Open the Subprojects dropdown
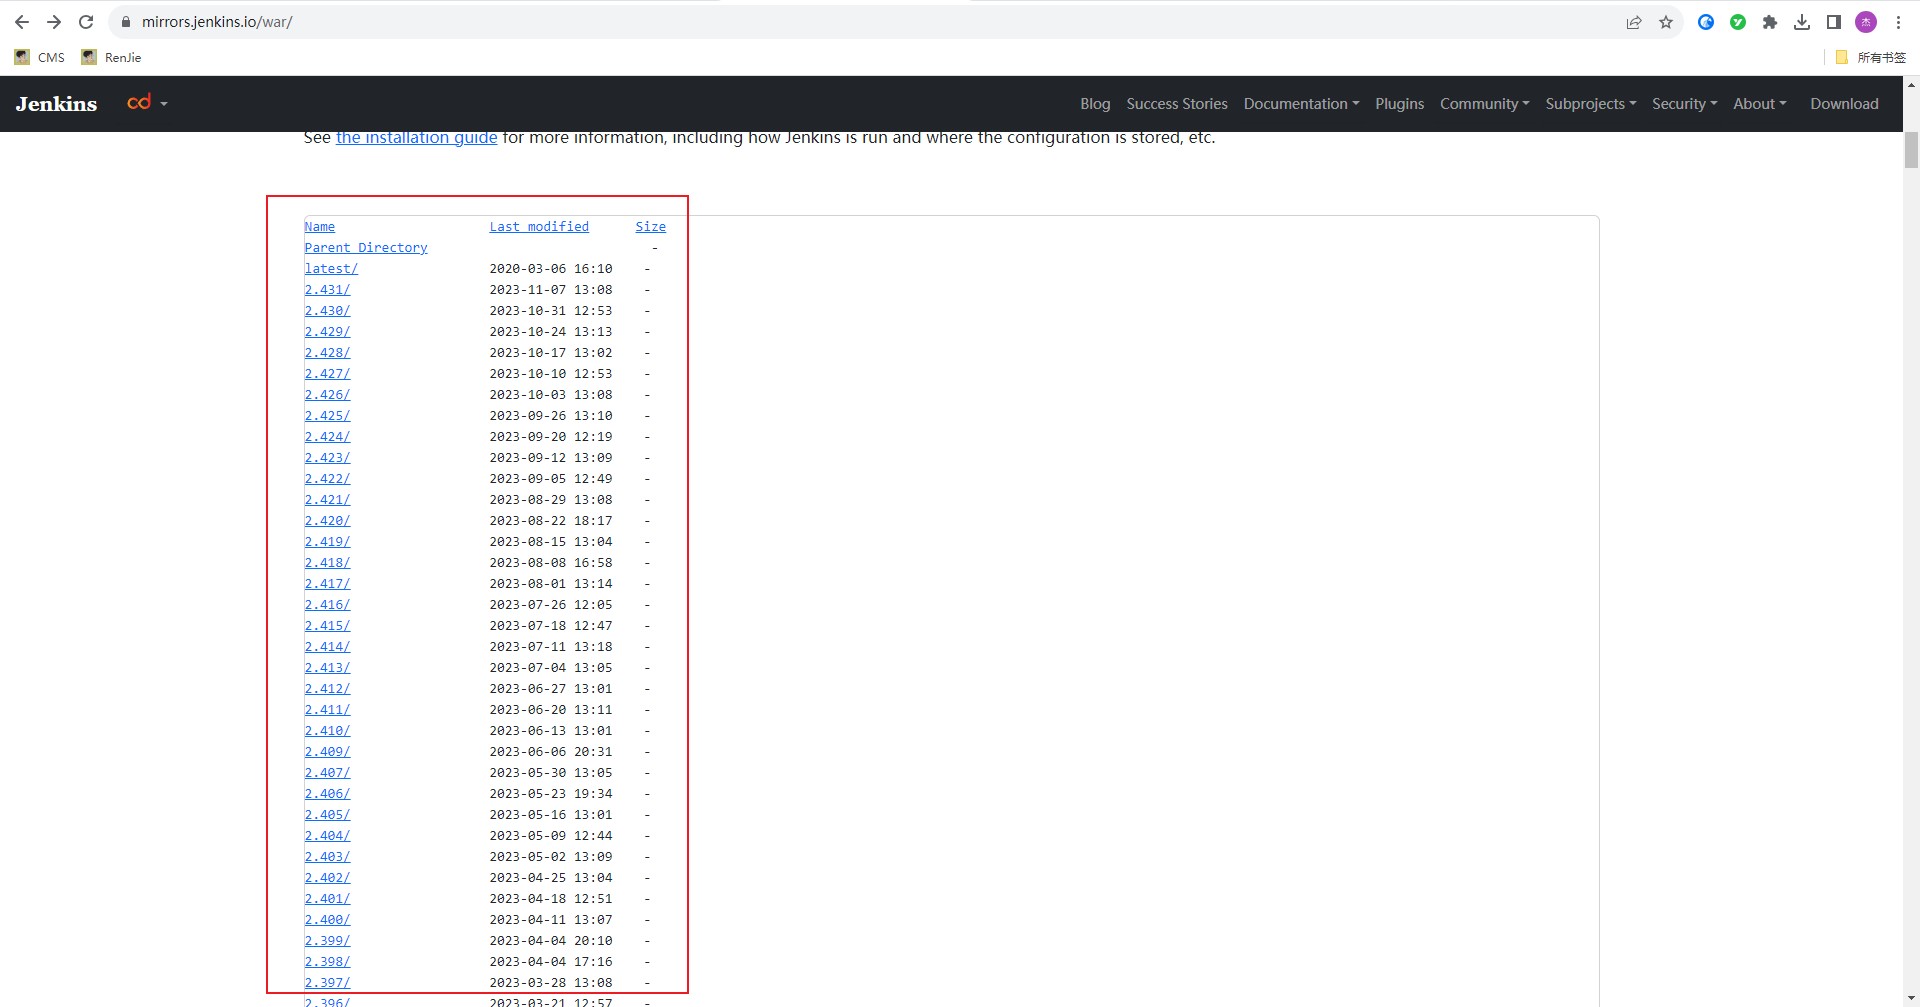 (x=1590, y=104)
